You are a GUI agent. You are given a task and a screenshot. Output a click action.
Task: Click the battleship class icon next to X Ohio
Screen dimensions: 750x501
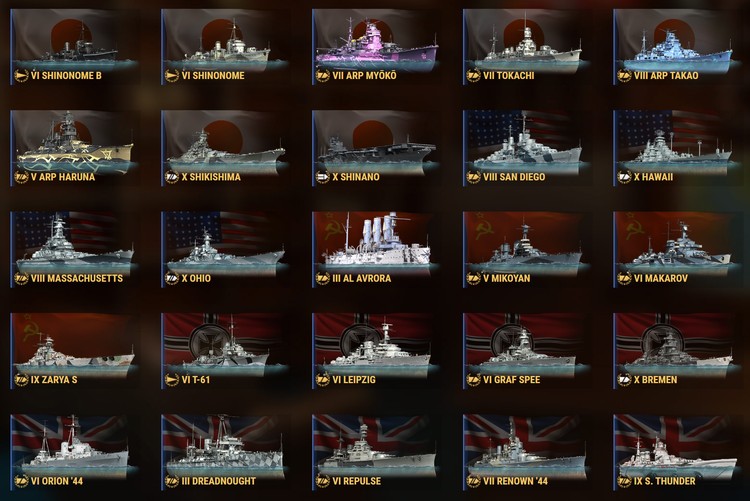[172, 278]
